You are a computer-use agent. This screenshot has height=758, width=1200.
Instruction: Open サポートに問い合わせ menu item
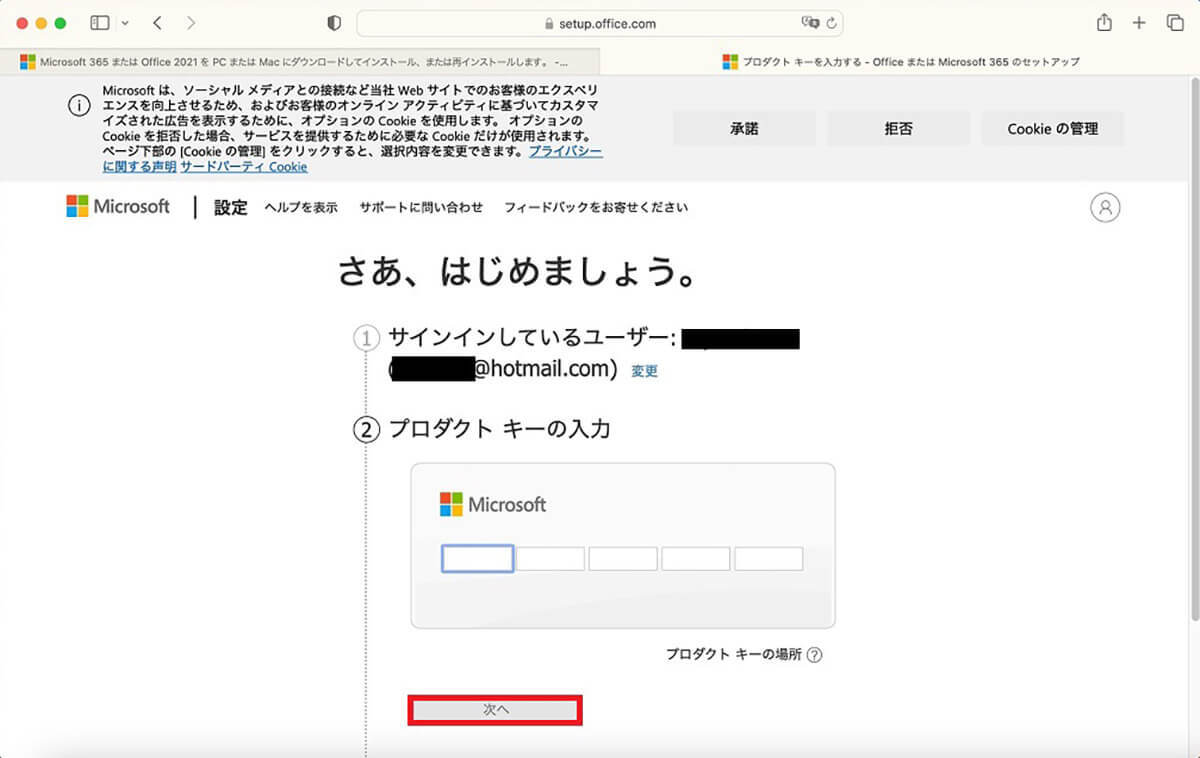(421, 207)
